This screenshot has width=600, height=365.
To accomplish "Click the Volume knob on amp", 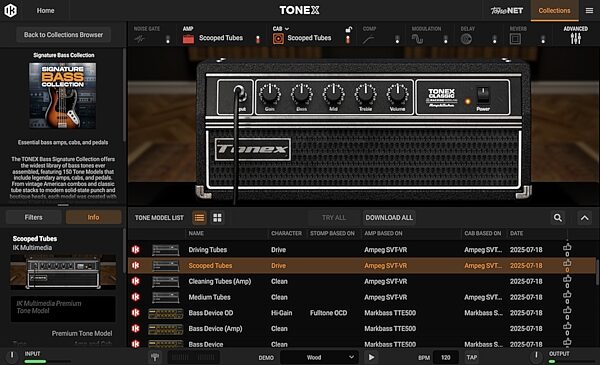I will (398, 94).
